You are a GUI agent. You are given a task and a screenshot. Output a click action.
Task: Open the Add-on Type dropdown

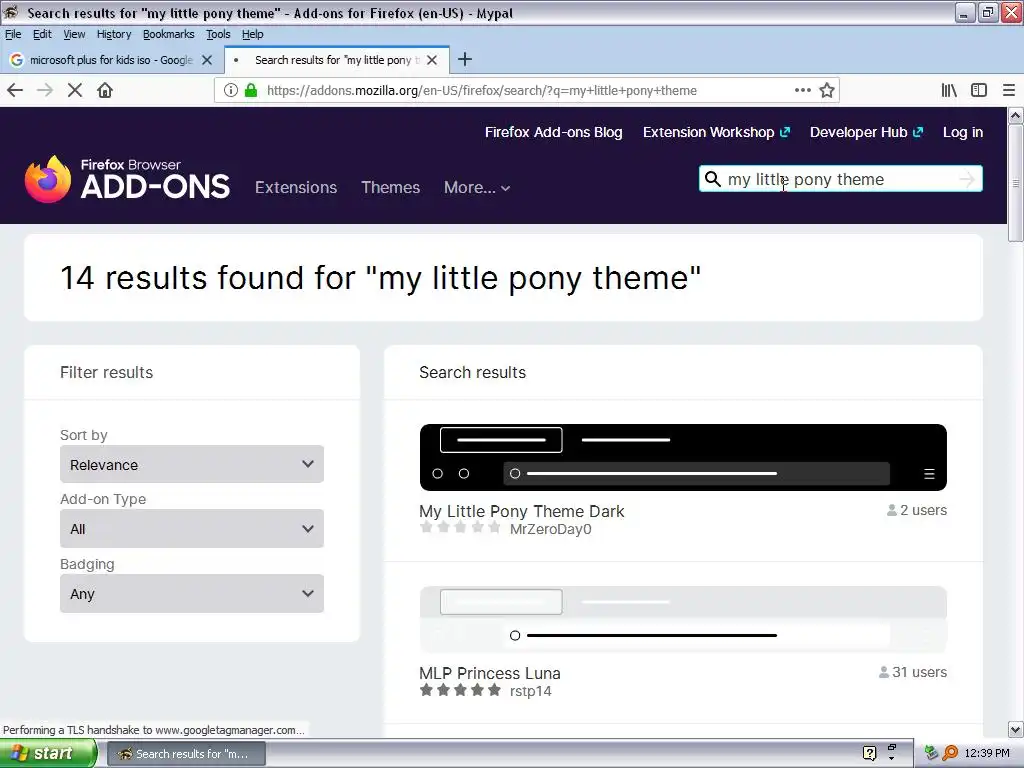pyautogui.click(x=192, y=528)
